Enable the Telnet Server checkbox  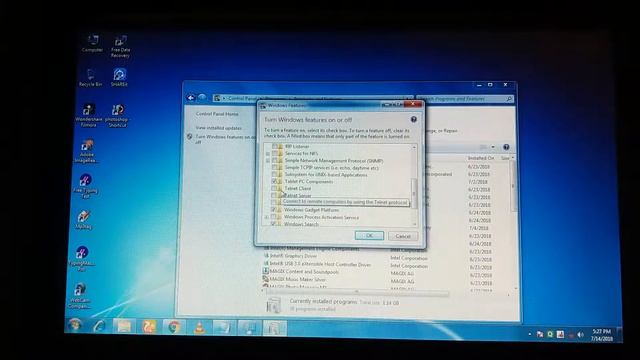274,195
